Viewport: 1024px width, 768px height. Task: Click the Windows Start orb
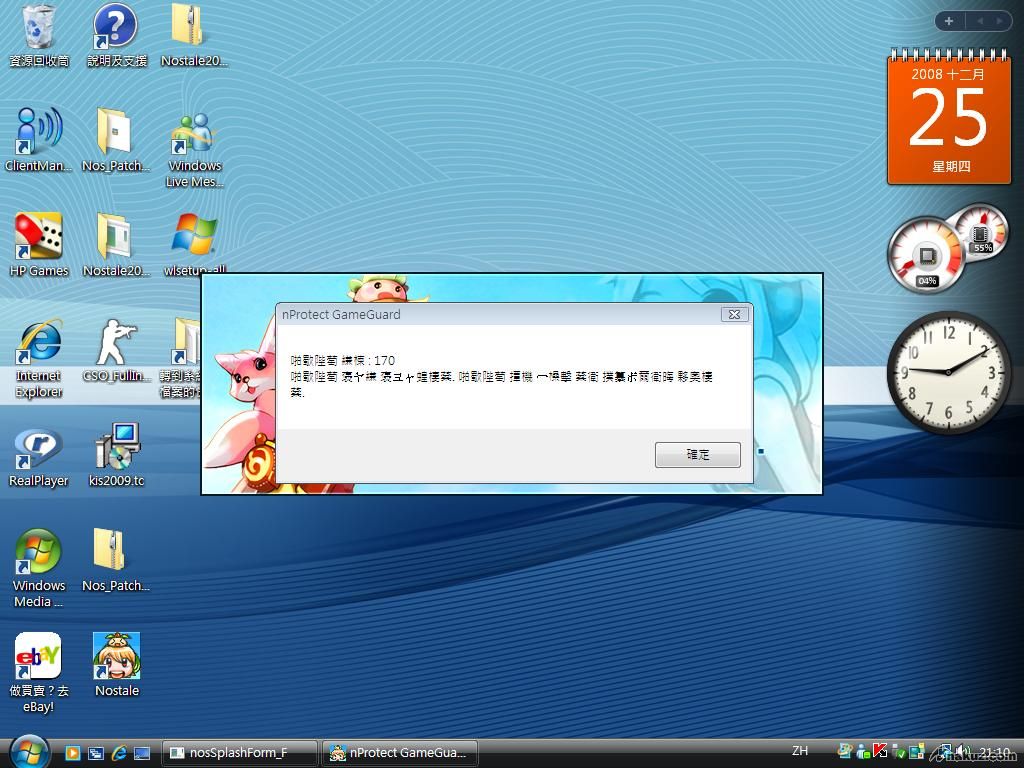click(28, 752)
